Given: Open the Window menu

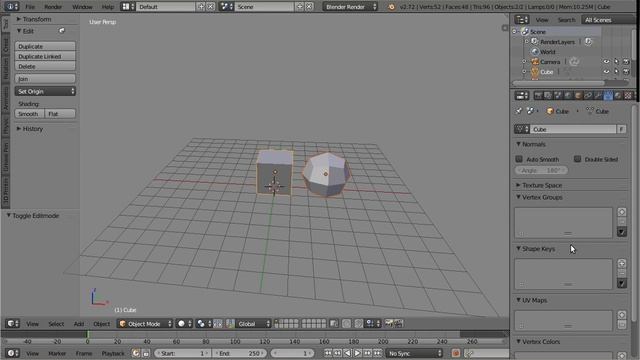Looking at the screenshot, I should point(82,7).
